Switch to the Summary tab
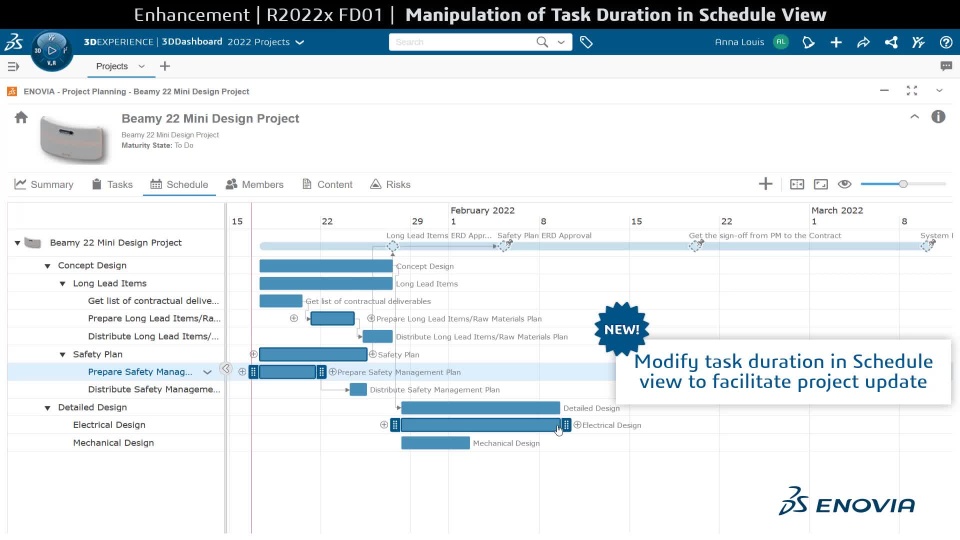Screen dimensions: 960x540 pos(43,184)
